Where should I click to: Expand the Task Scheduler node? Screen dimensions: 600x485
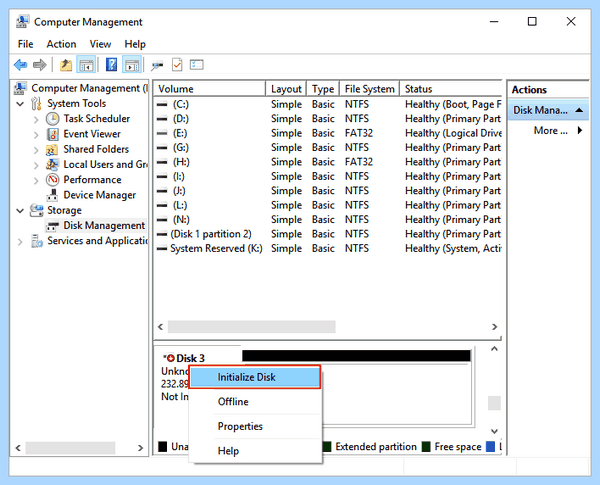click(36, 119)
